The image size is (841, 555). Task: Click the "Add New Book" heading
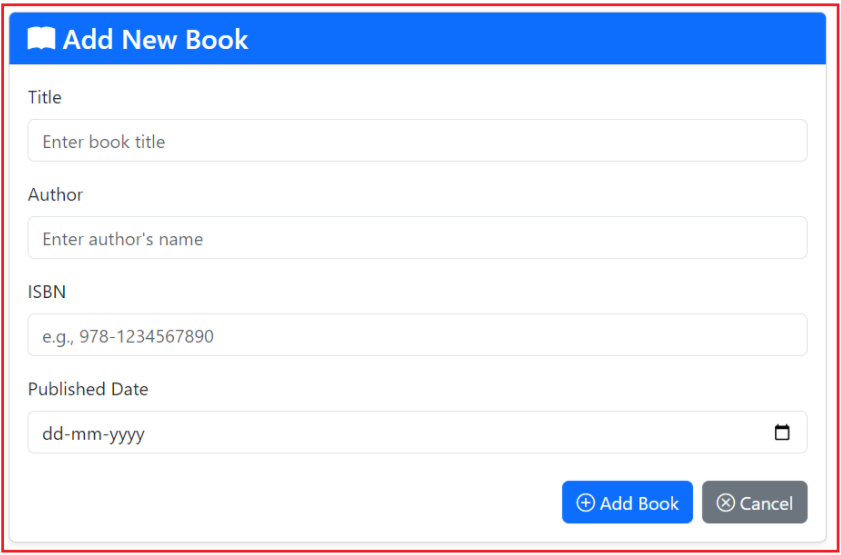click(156, 40)
